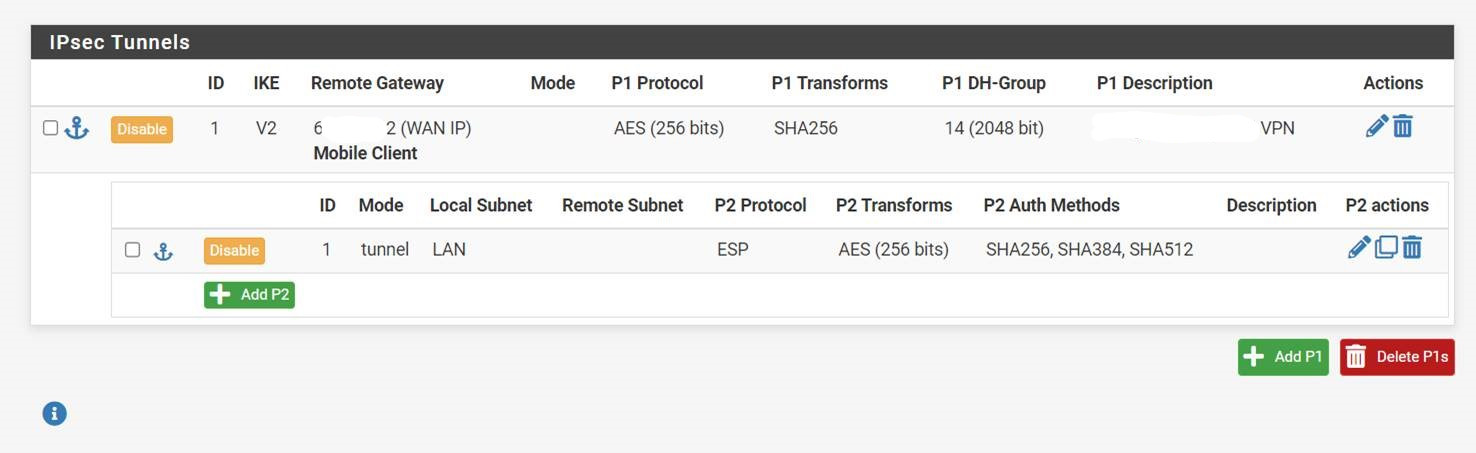
Task: Click the green Add P2 button
Action: pos(249,295)
